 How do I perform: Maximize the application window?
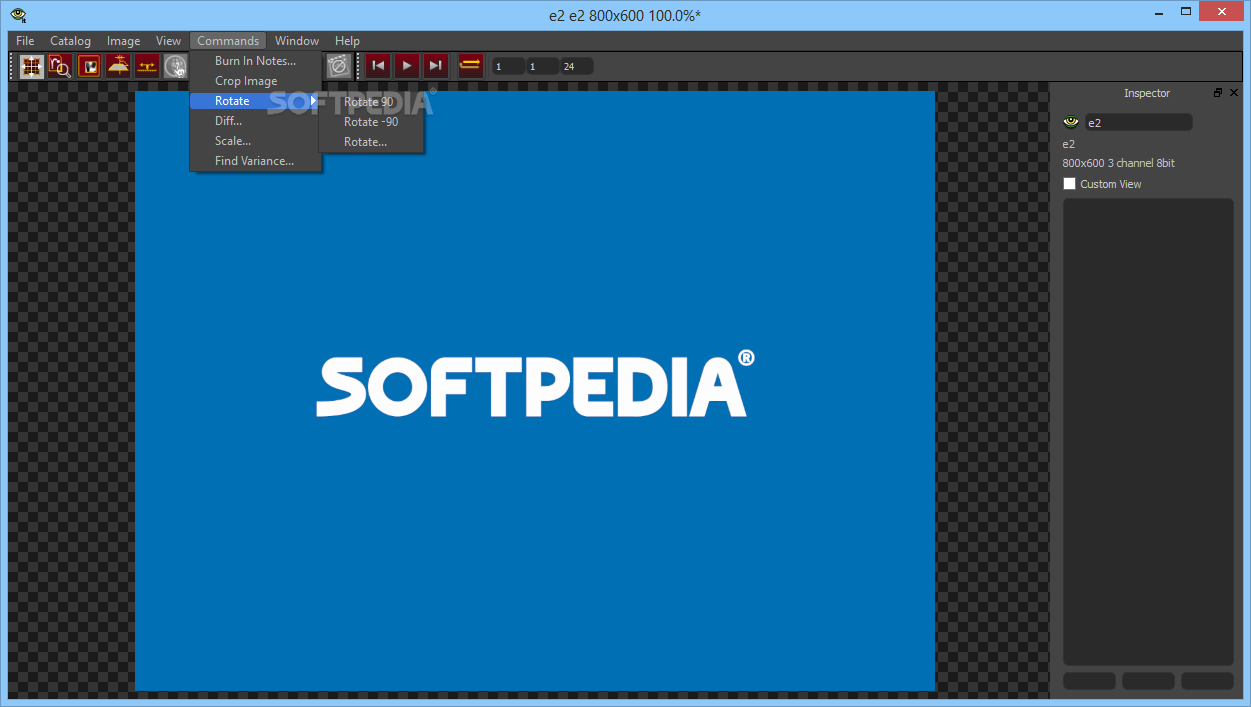click(1186, 11)
